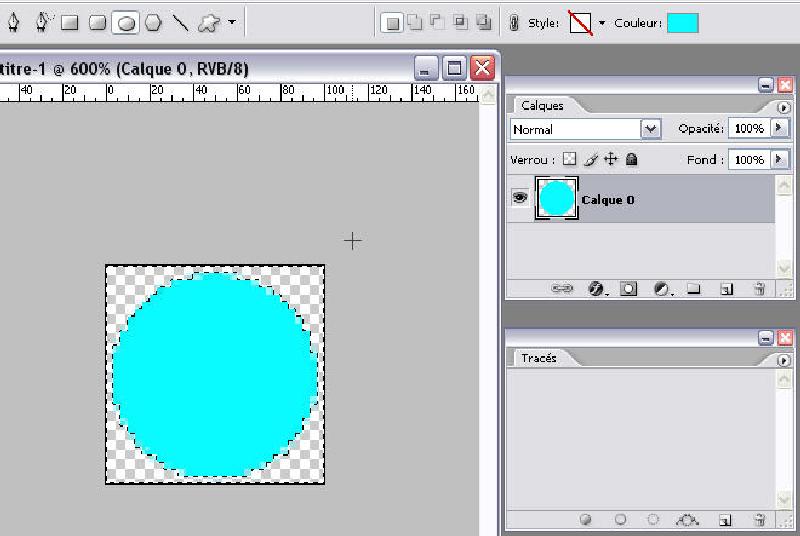Choose the create new shape layer mode
The height and width of the screenshot is (536, 800).
392,22
